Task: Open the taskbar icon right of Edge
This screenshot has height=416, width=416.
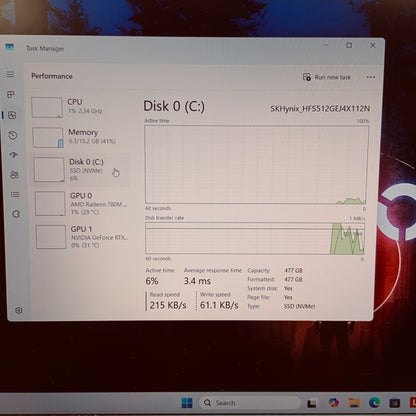Action: point(395,403)
